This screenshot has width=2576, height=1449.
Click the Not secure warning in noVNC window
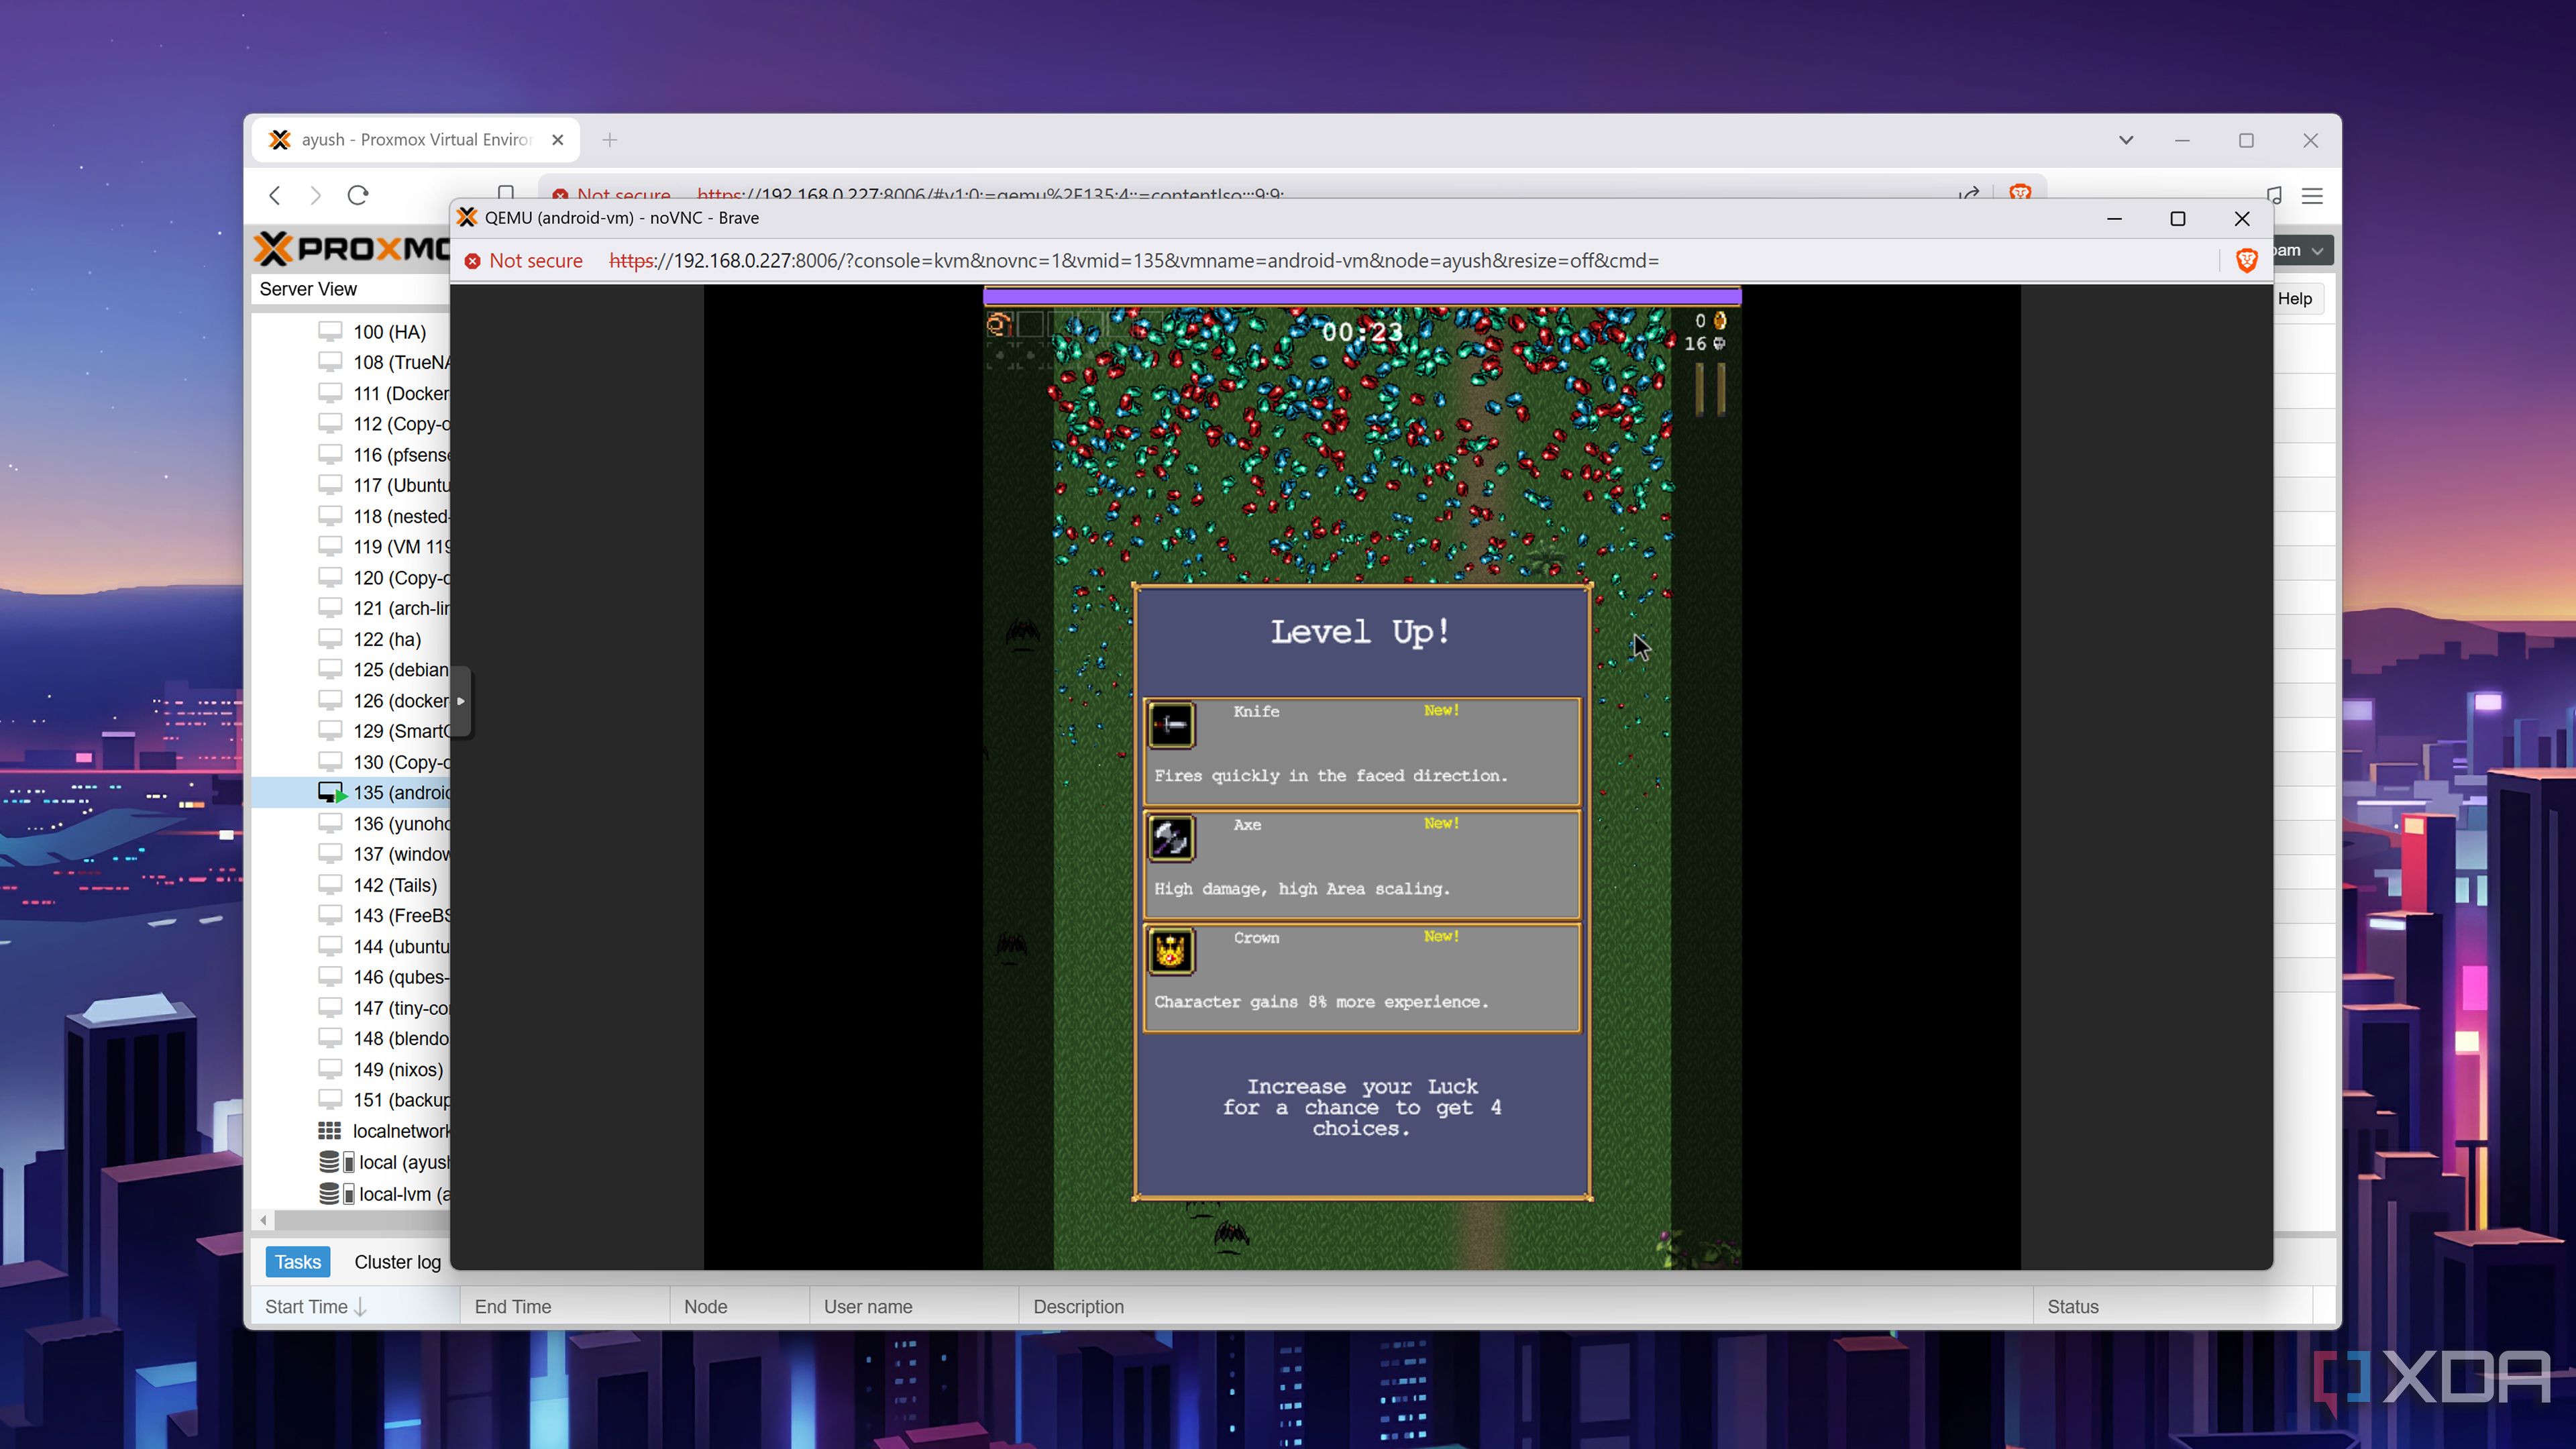click(524, 261)
